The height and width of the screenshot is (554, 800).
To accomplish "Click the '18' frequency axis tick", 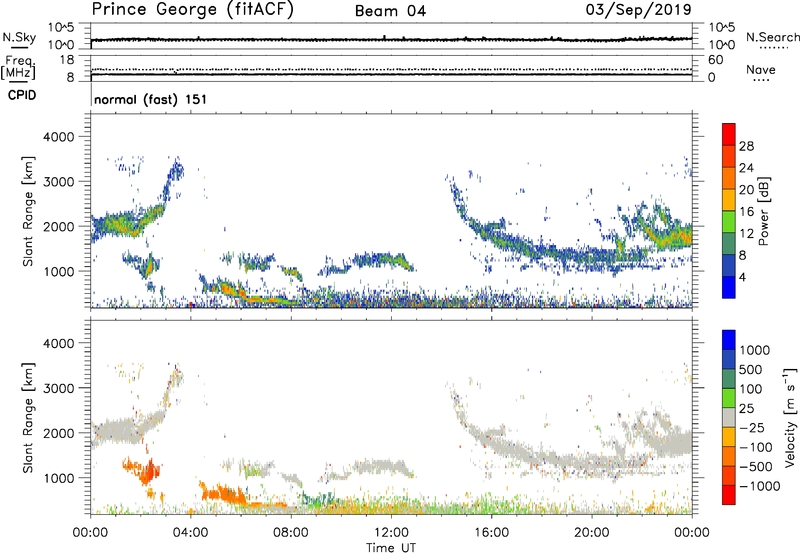I will click(x=67, y=60).
